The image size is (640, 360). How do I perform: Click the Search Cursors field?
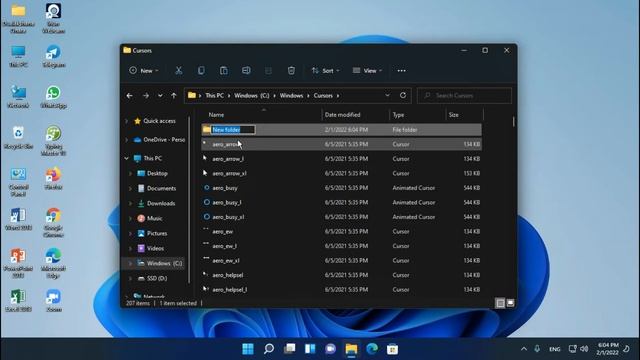(x=464, y=96)
